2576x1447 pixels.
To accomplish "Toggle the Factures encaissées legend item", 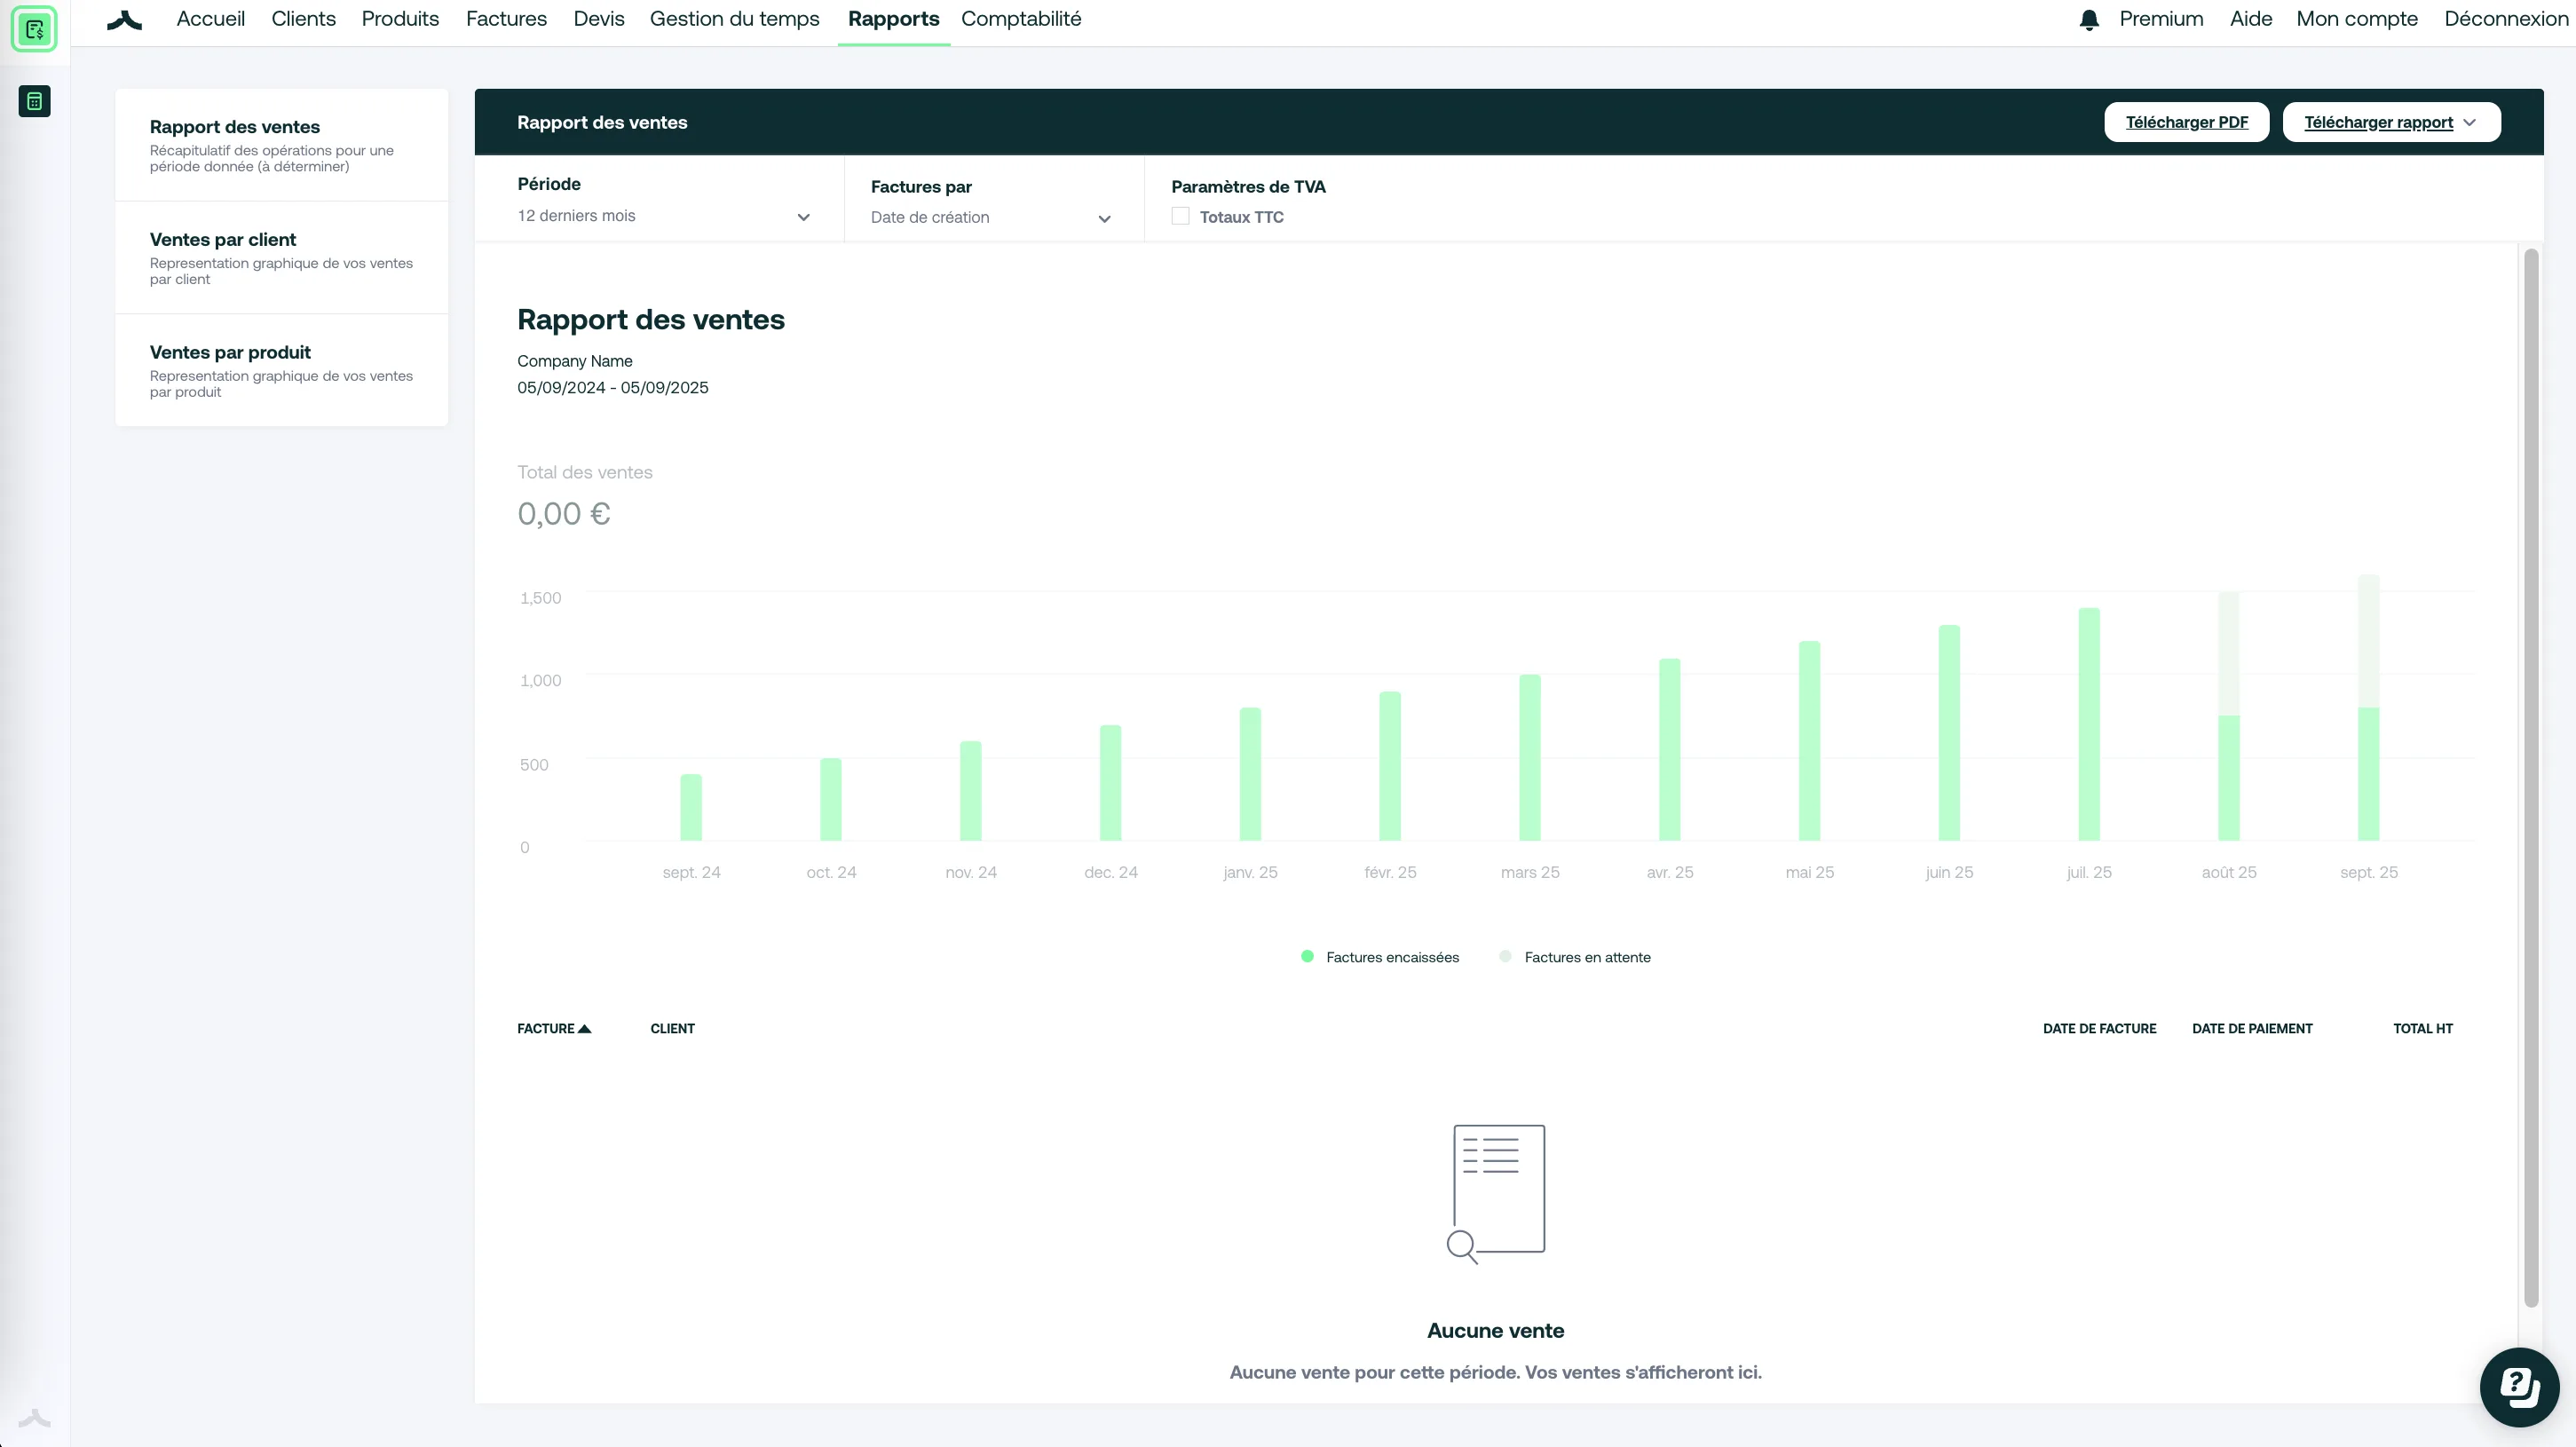I will (1380, 957).
